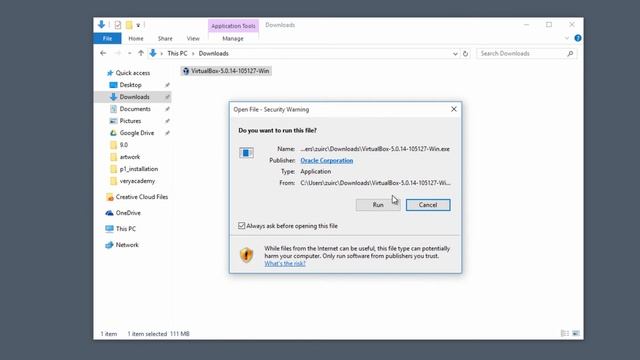Screen dimensions: 640x360
Task: Switch to the Home ribbon tab
Action: 136,38
